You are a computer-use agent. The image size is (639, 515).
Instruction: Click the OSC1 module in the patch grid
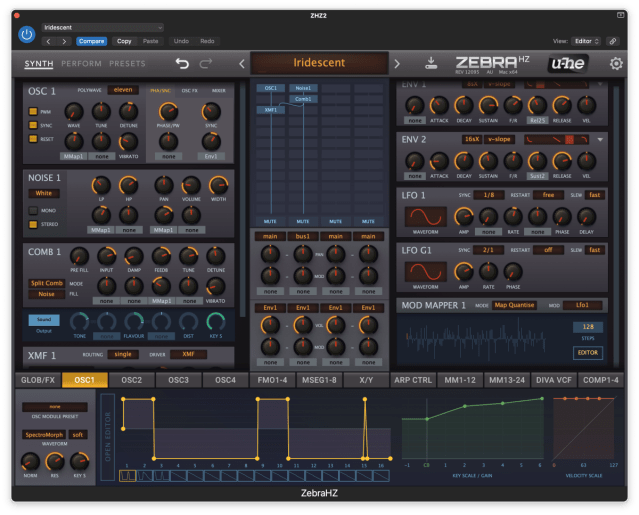point(271,88)
